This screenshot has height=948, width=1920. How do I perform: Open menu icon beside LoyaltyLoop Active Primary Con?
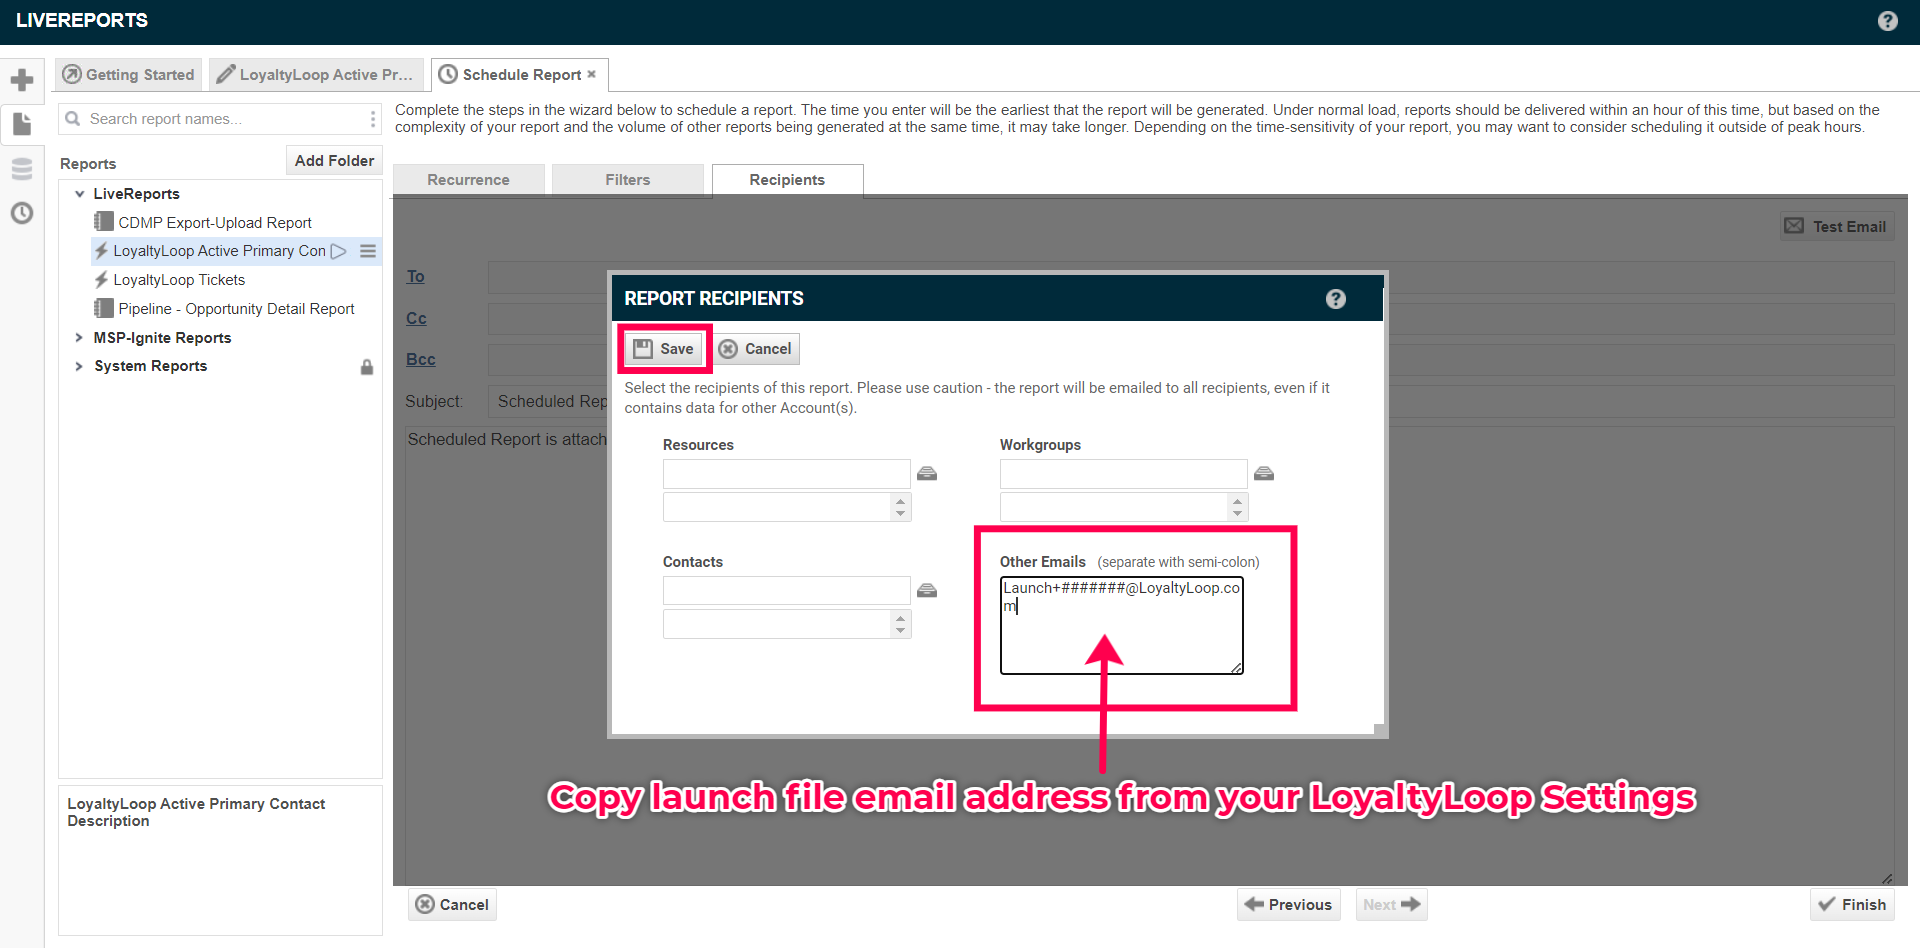tap(368, 251)
